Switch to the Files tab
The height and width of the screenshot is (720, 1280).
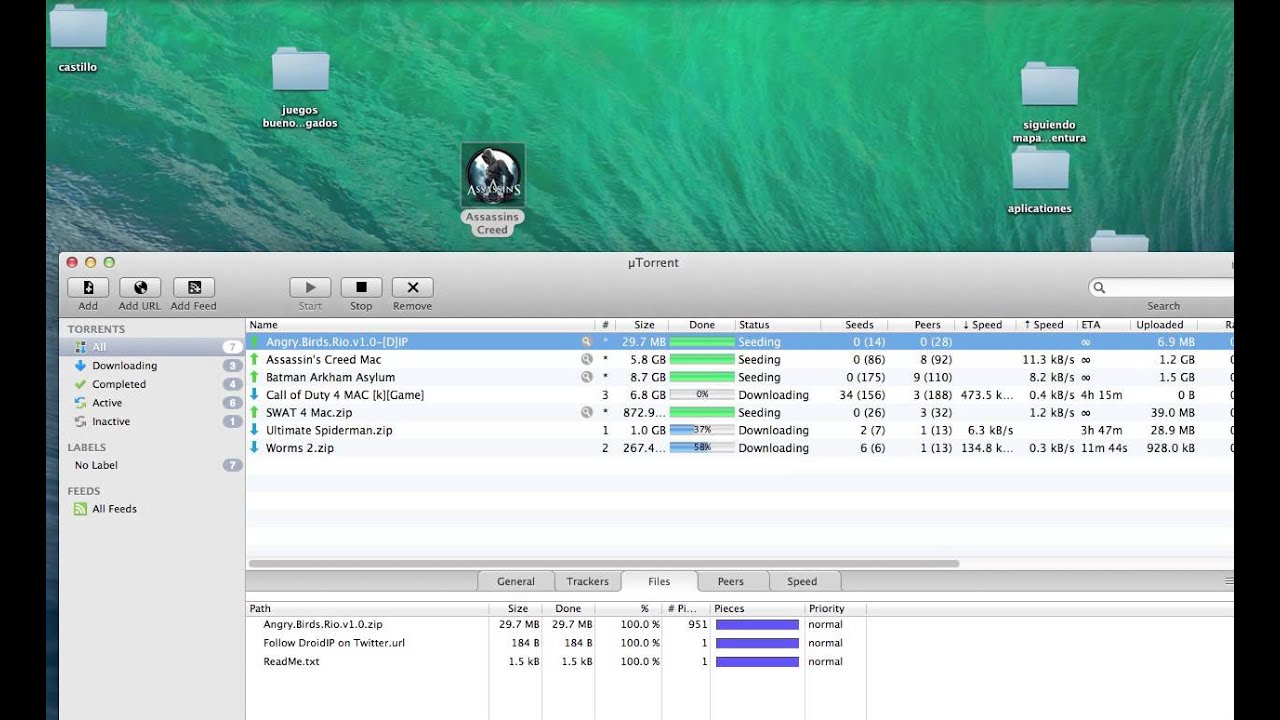coord(659,581)
